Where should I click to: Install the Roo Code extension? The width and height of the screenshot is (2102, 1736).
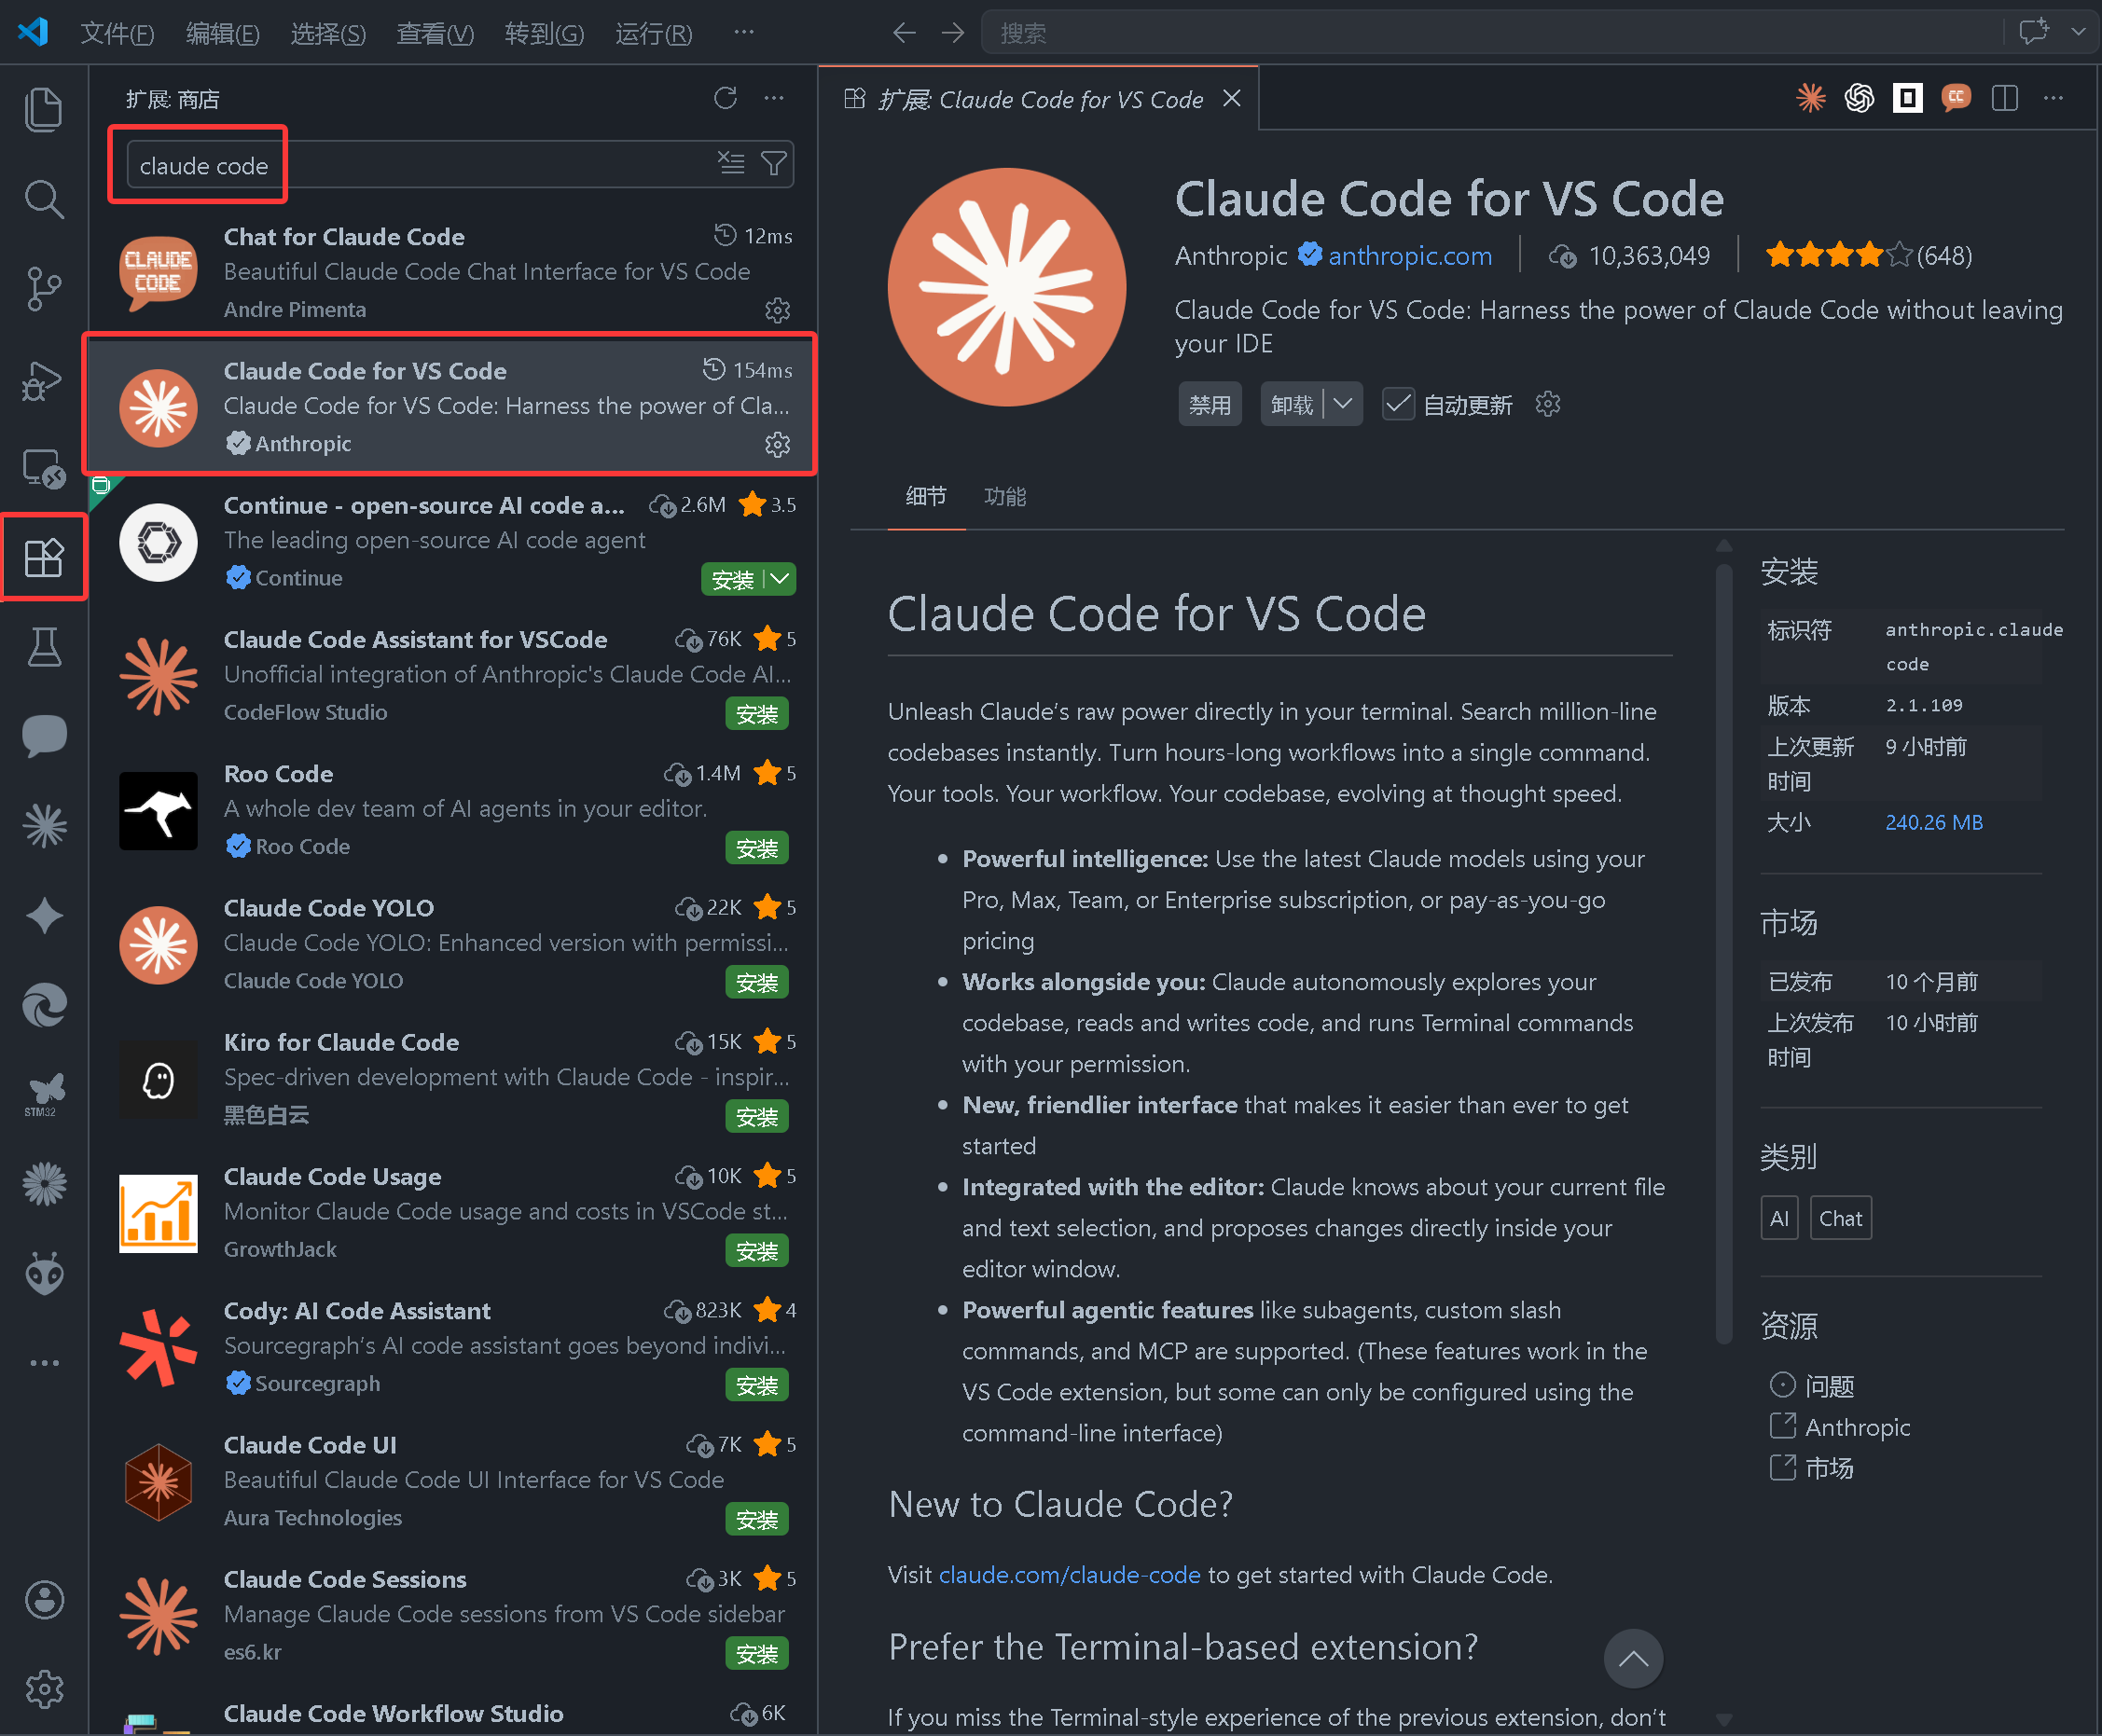tap(756, 849)
